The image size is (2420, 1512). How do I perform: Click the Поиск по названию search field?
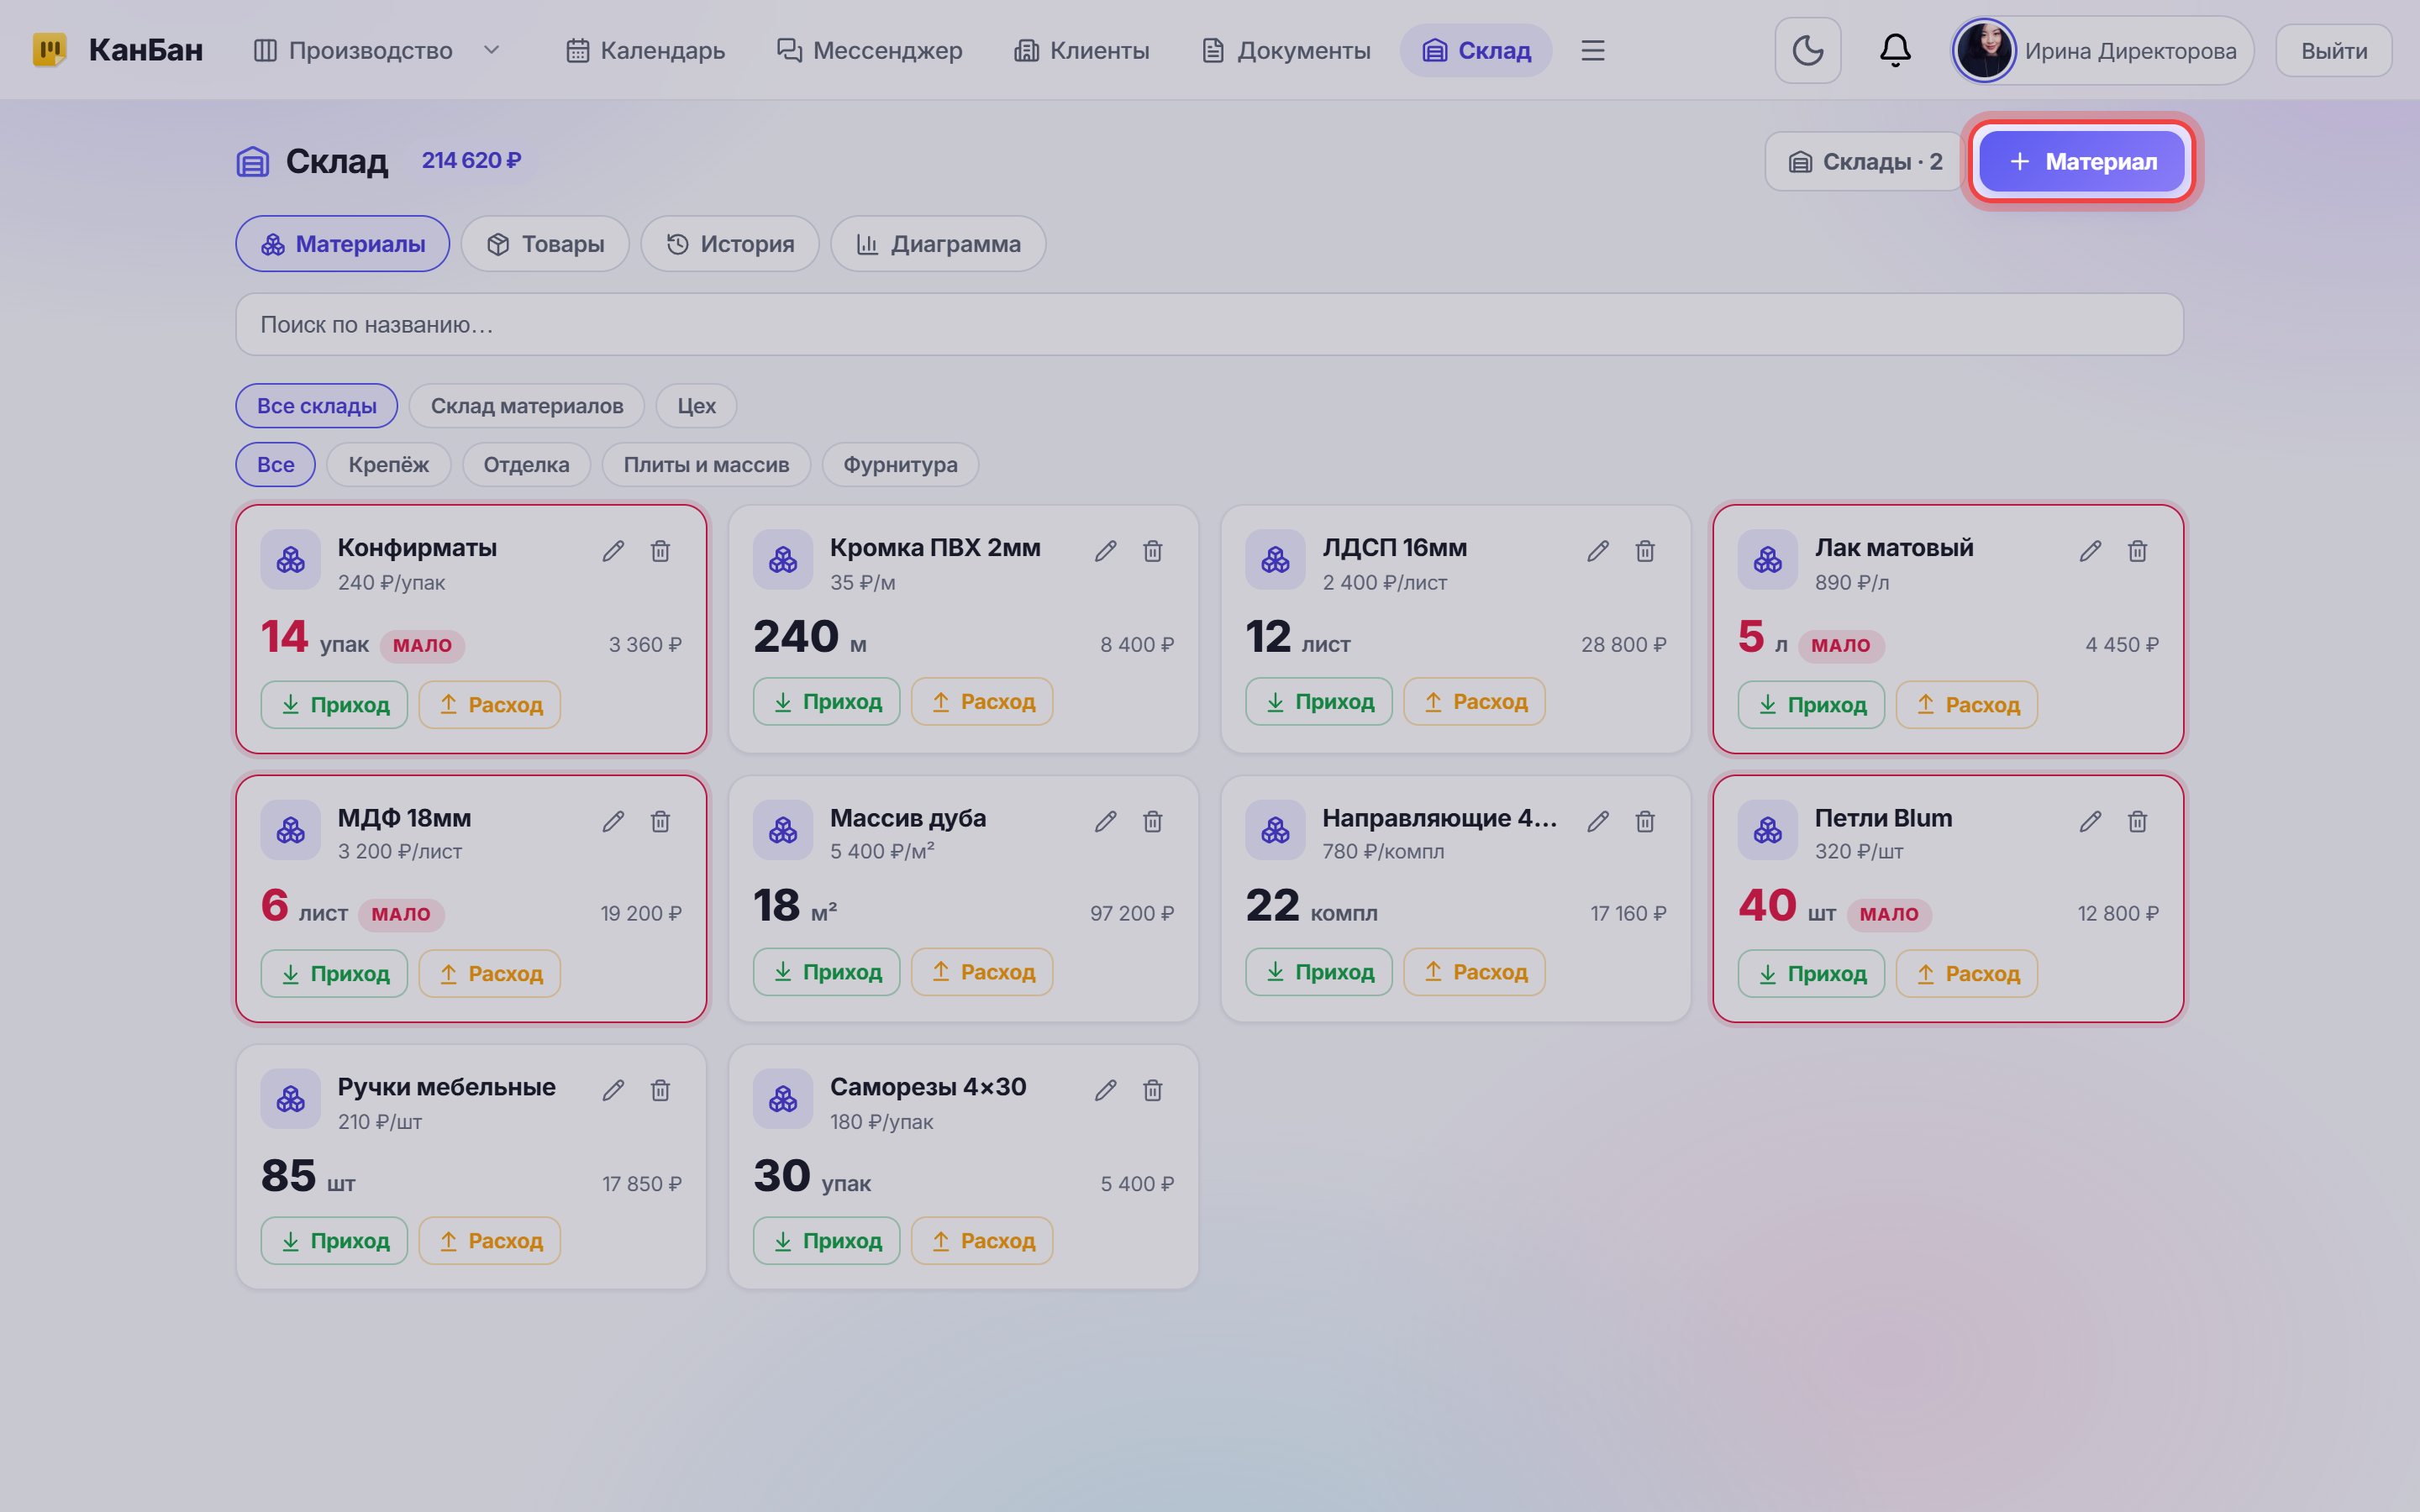click(1209, 324)
